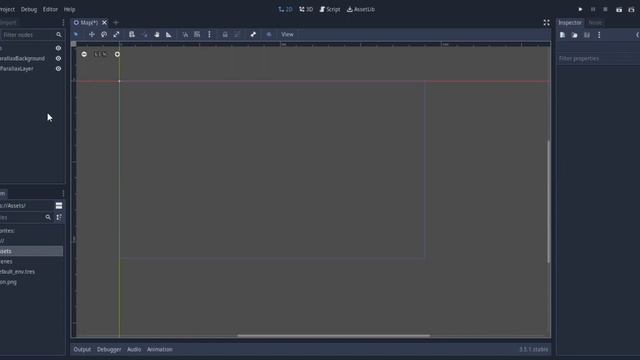
Task: Select the icon.png file
Action: (9, 282)
